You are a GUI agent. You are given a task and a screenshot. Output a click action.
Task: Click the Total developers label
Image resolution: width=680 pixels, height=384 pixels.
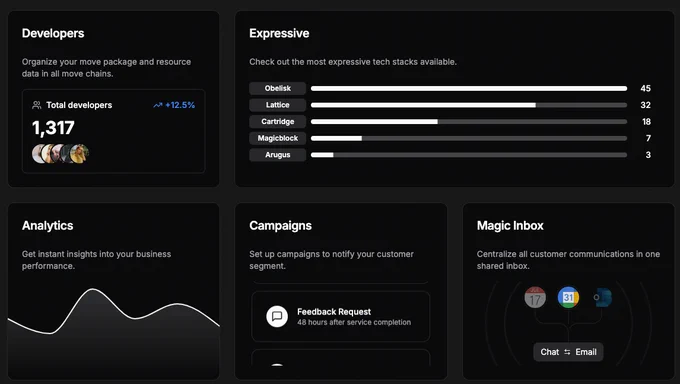(x=79, y=105)
